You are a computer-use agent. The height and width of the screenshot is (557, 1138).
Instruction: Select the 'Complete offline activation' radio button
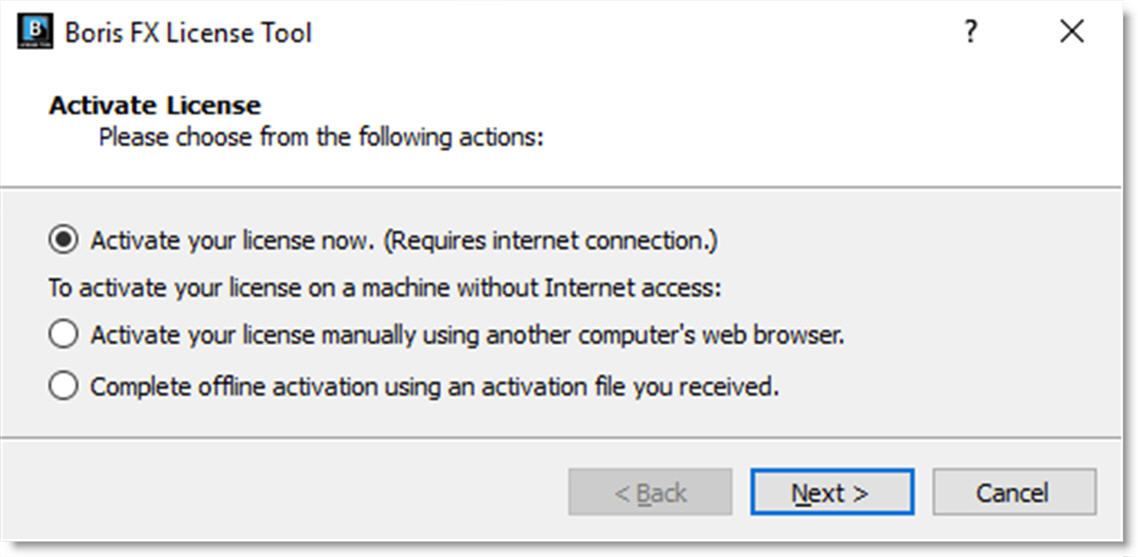63,386
